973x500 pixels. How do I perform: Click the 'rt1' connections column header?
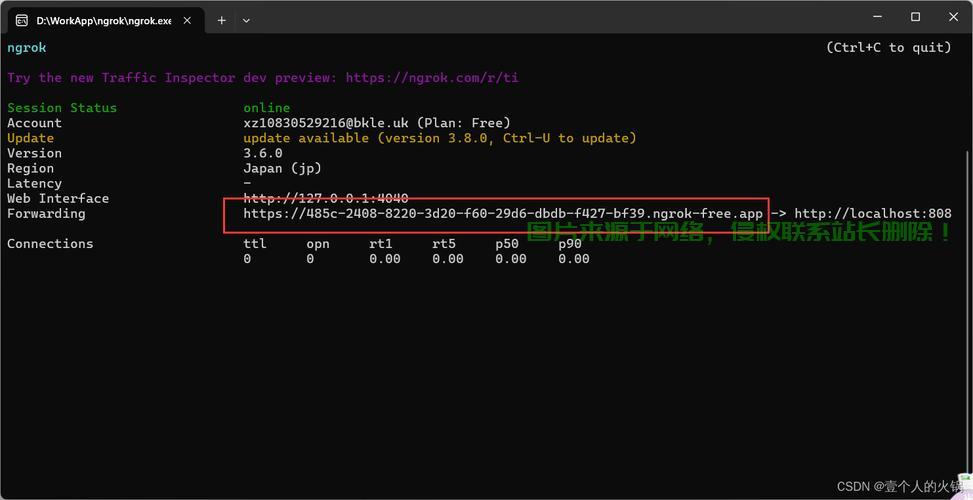[381, 244]
